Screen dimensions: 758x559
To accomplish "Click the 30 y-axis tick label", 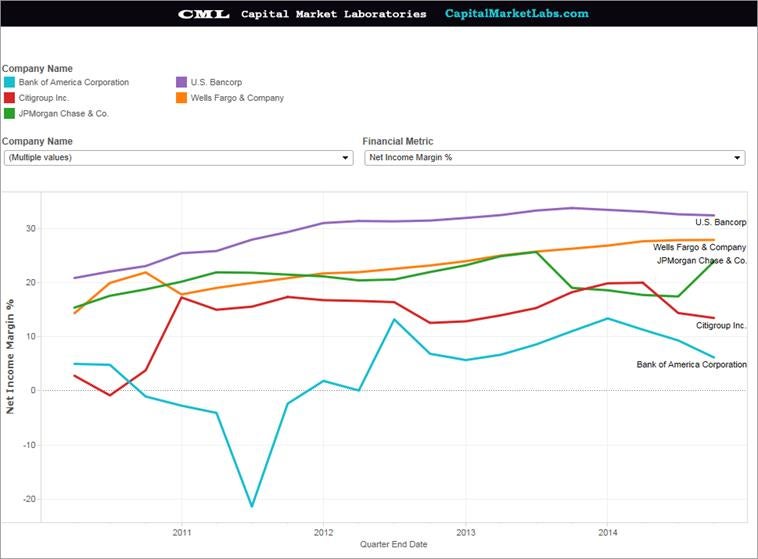I will coord(31,228).
